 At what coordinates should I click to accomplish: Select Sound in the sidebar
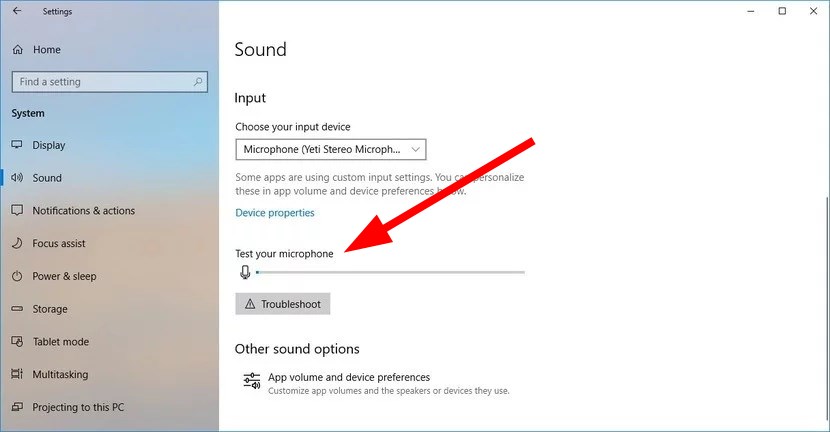pyautogui.click(x=47, y=178)
